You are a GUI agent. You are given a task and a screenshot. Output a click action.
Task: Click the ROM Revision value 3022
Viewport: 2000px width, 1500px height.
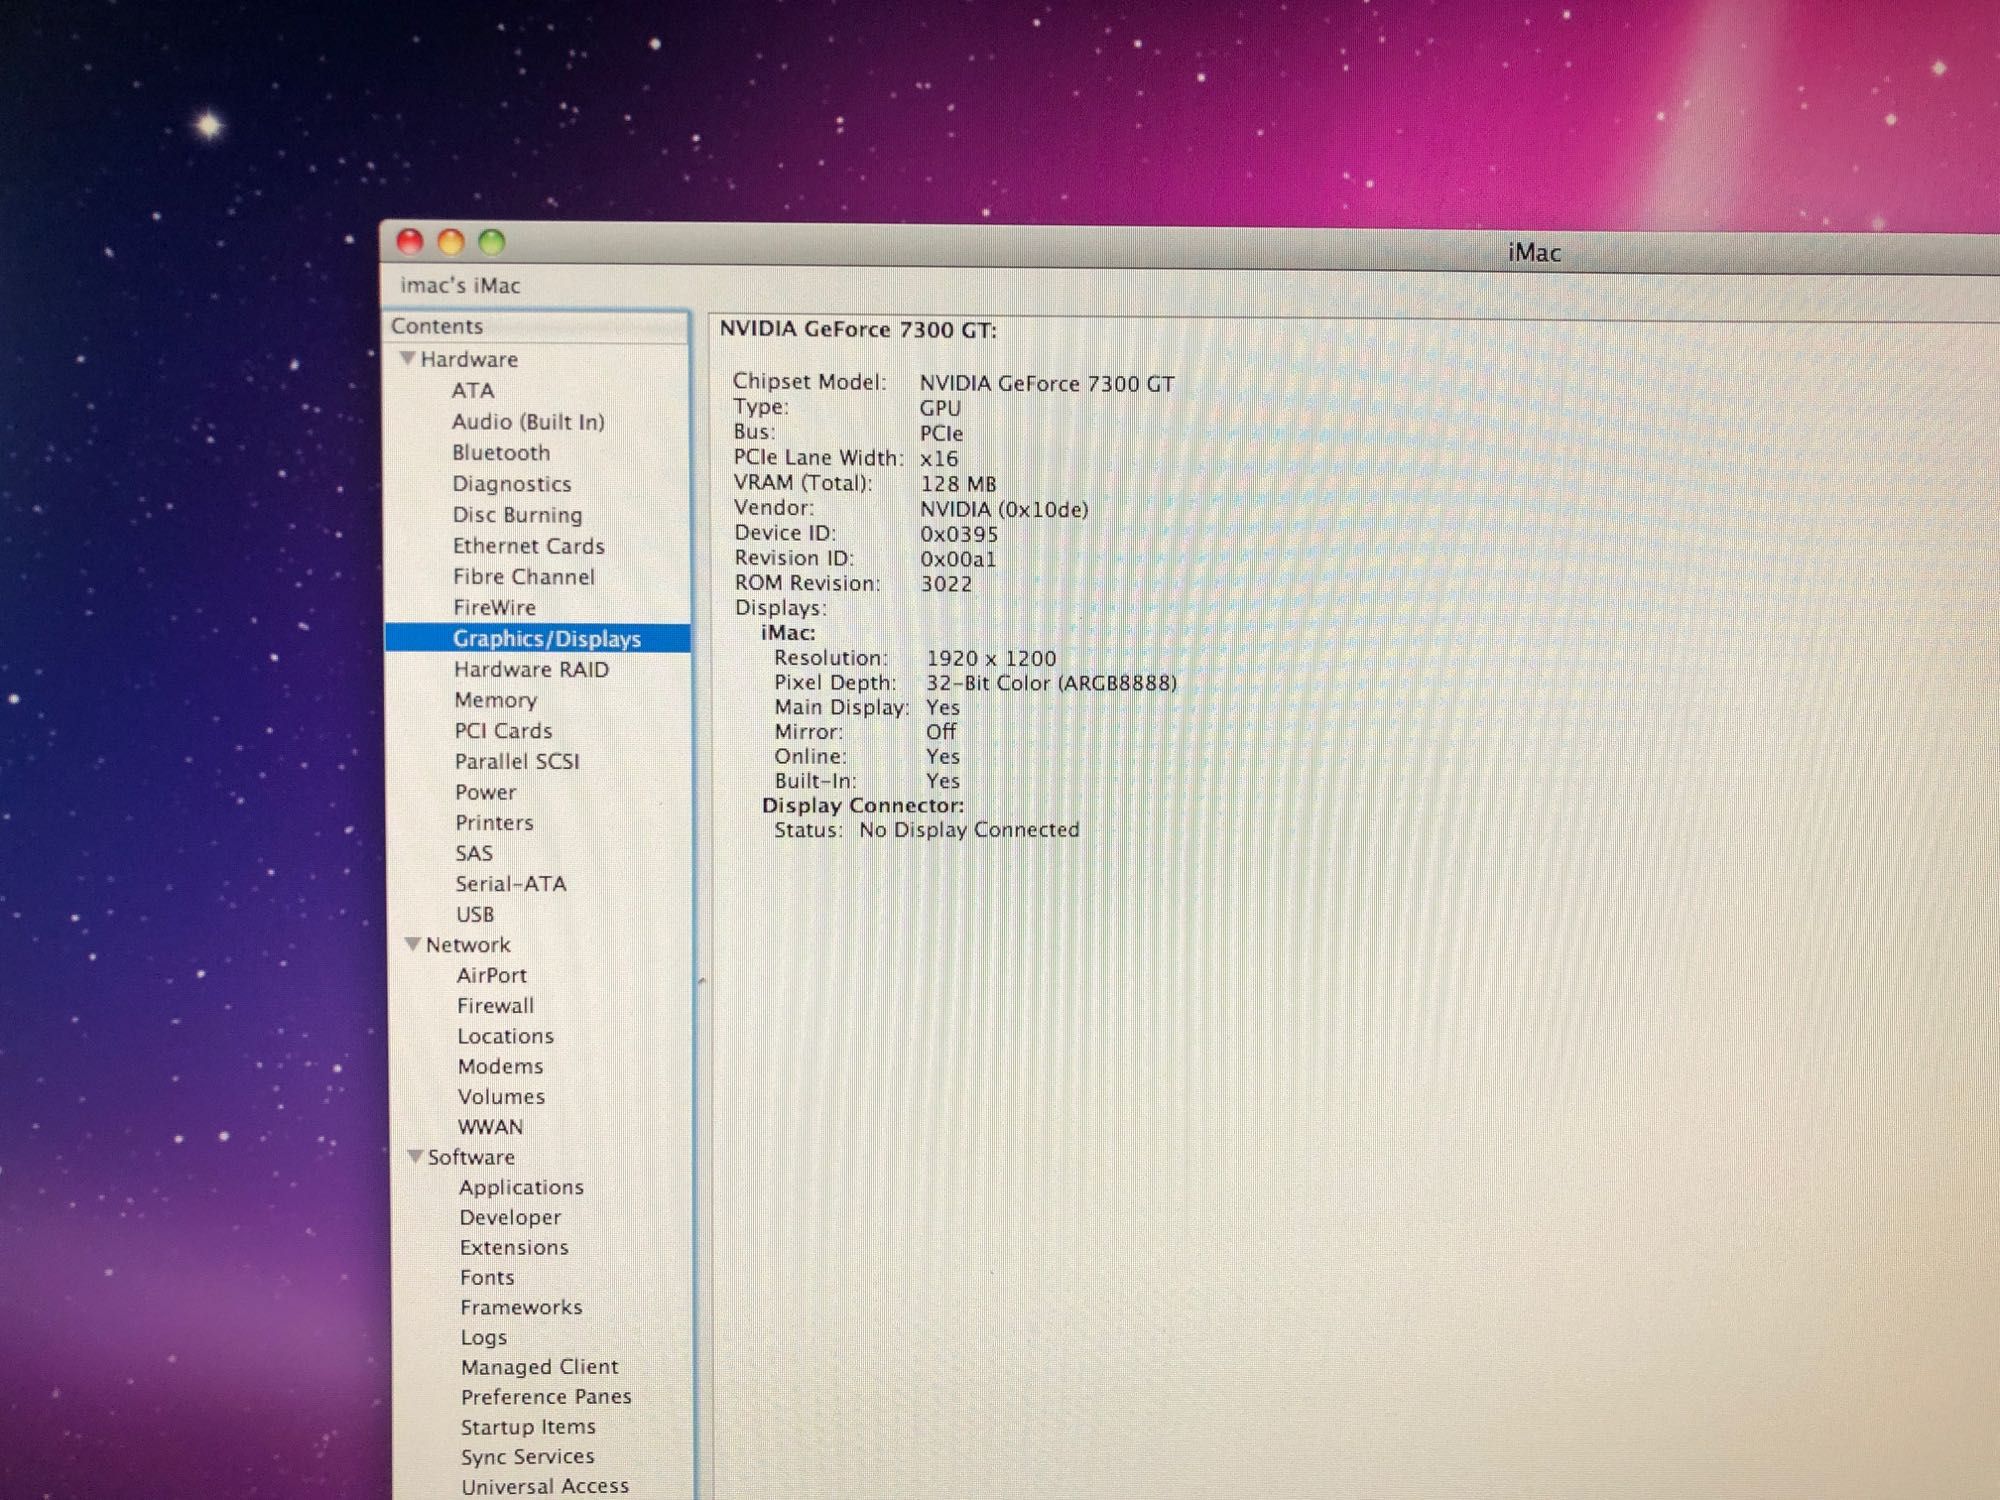[946, 583]
